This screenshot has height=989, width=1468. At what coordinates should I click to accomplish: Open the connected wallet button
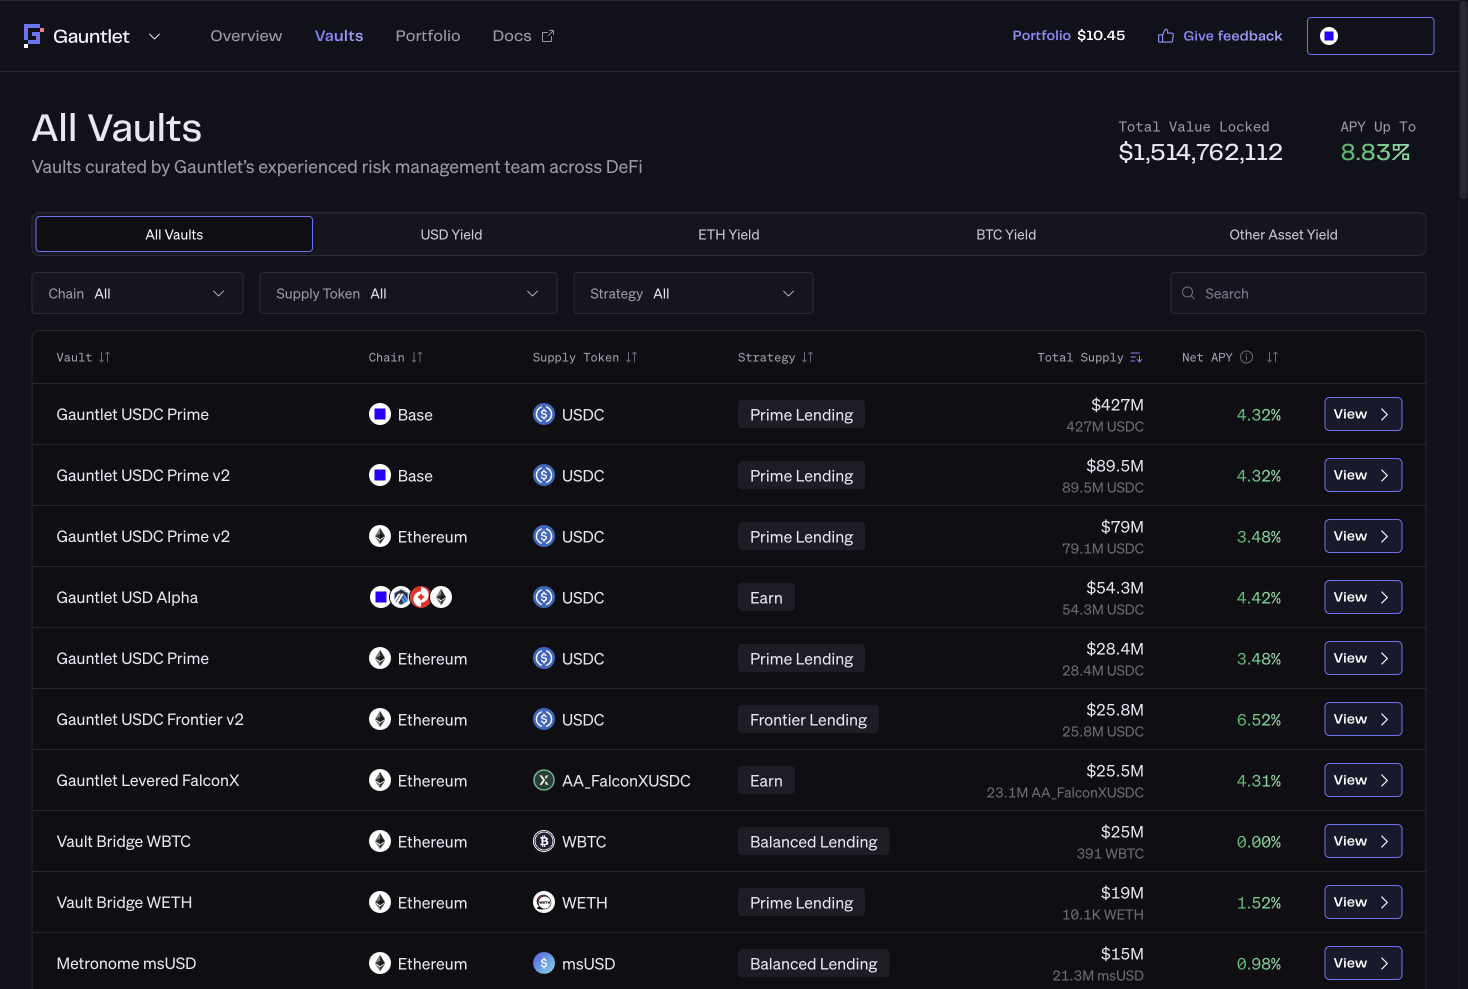[x=1370, y=36]
